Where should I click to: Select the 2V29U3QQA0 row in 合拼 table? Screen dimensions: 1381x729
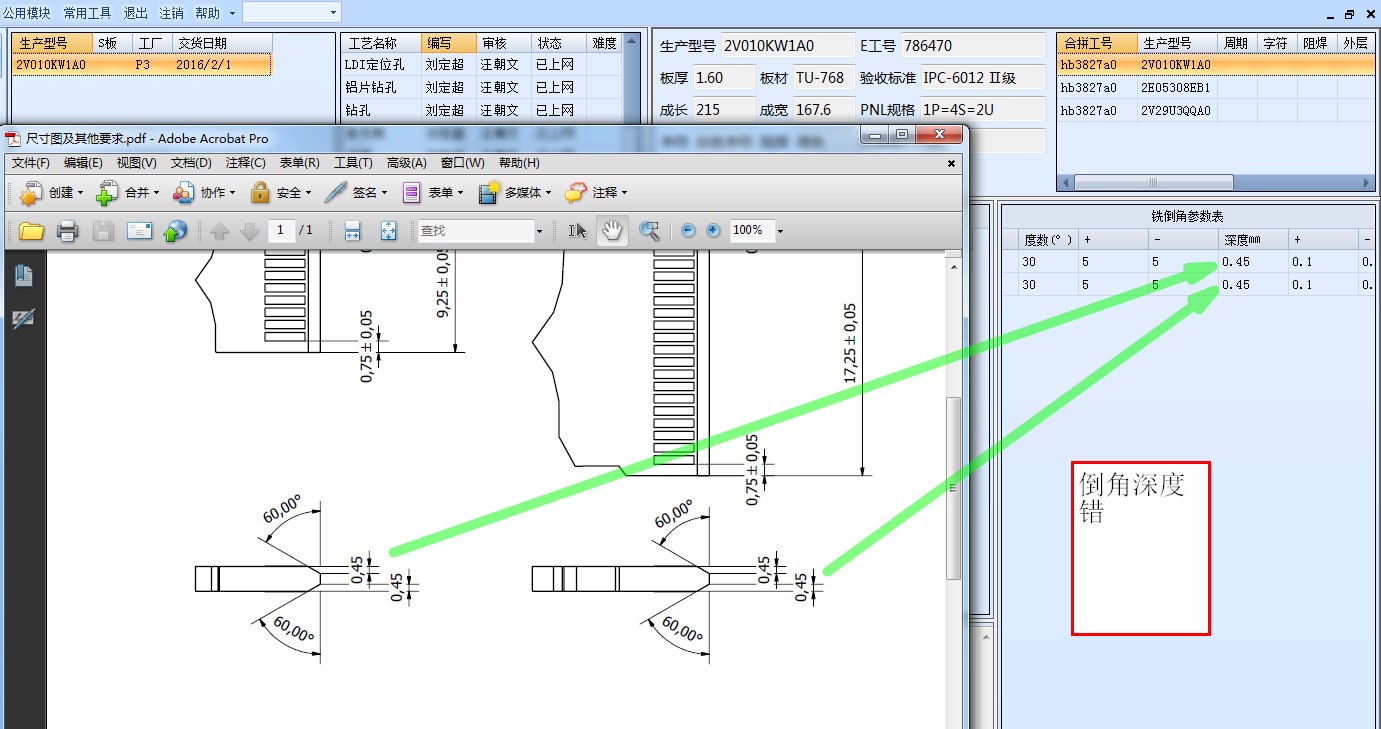tap(1215, 110)
